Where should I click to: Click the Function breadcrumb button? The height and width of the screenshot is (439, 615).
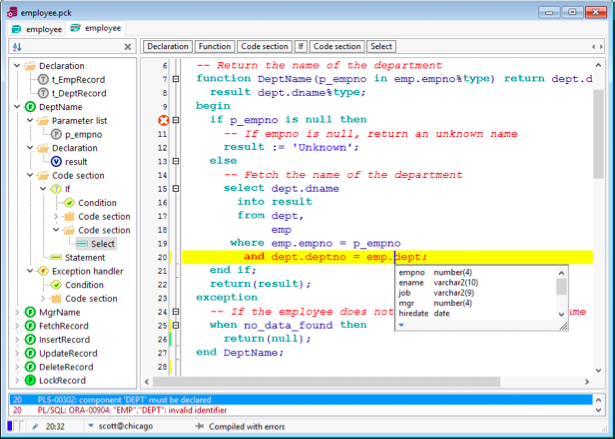pos(215,46)
